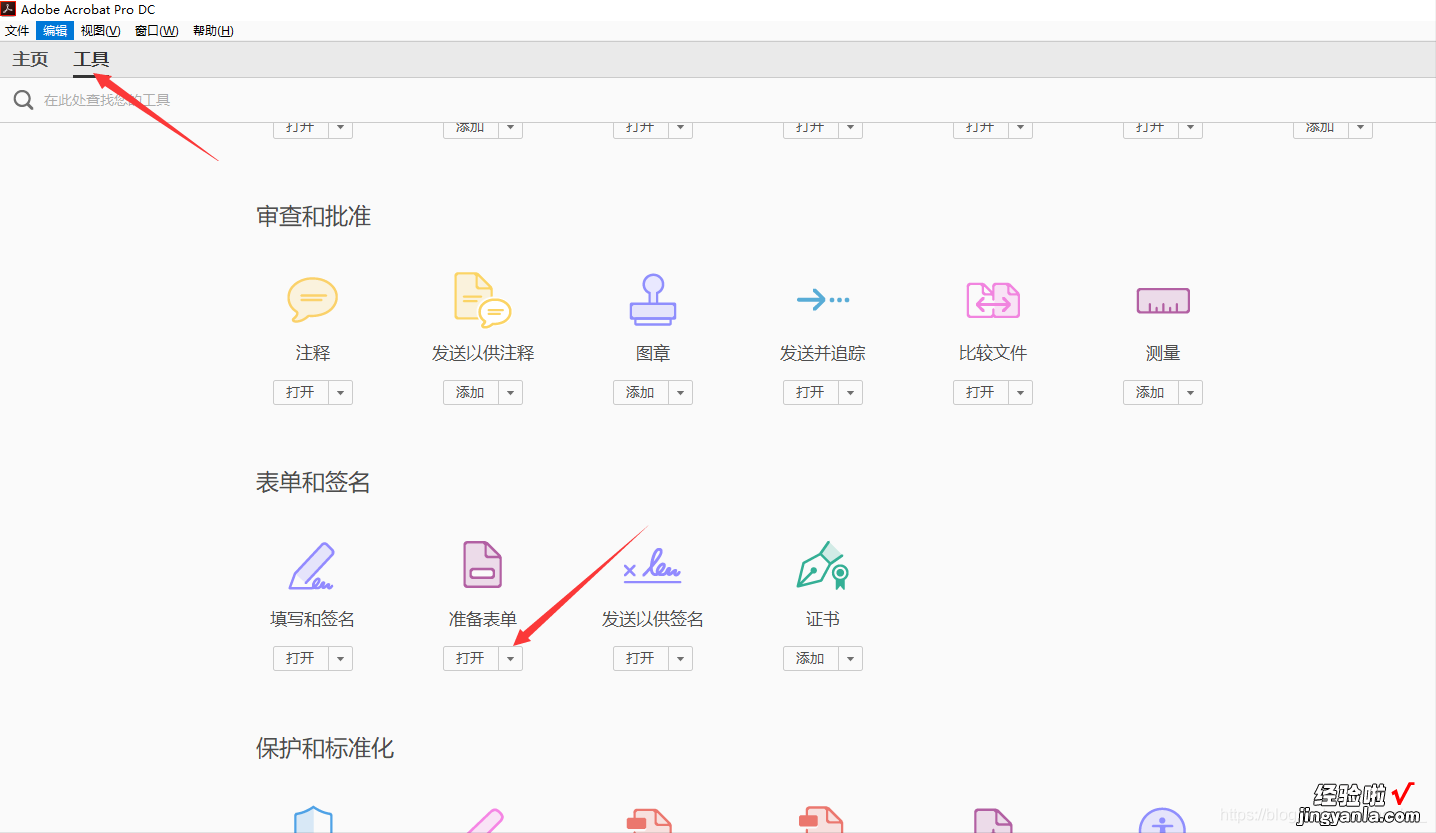Click the 准备表单 tool label
The height and width of the screenshot is (833, 1436).
pyautogui.click(x=483, y=619)
